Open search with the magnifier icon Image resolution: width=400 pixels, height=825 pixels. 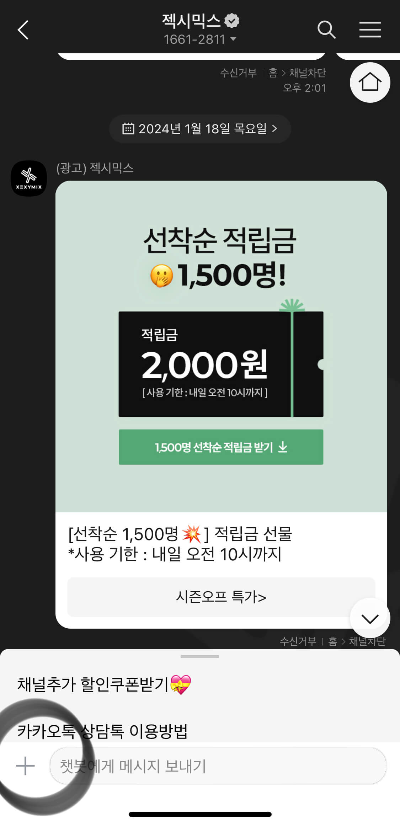point(326,30)
